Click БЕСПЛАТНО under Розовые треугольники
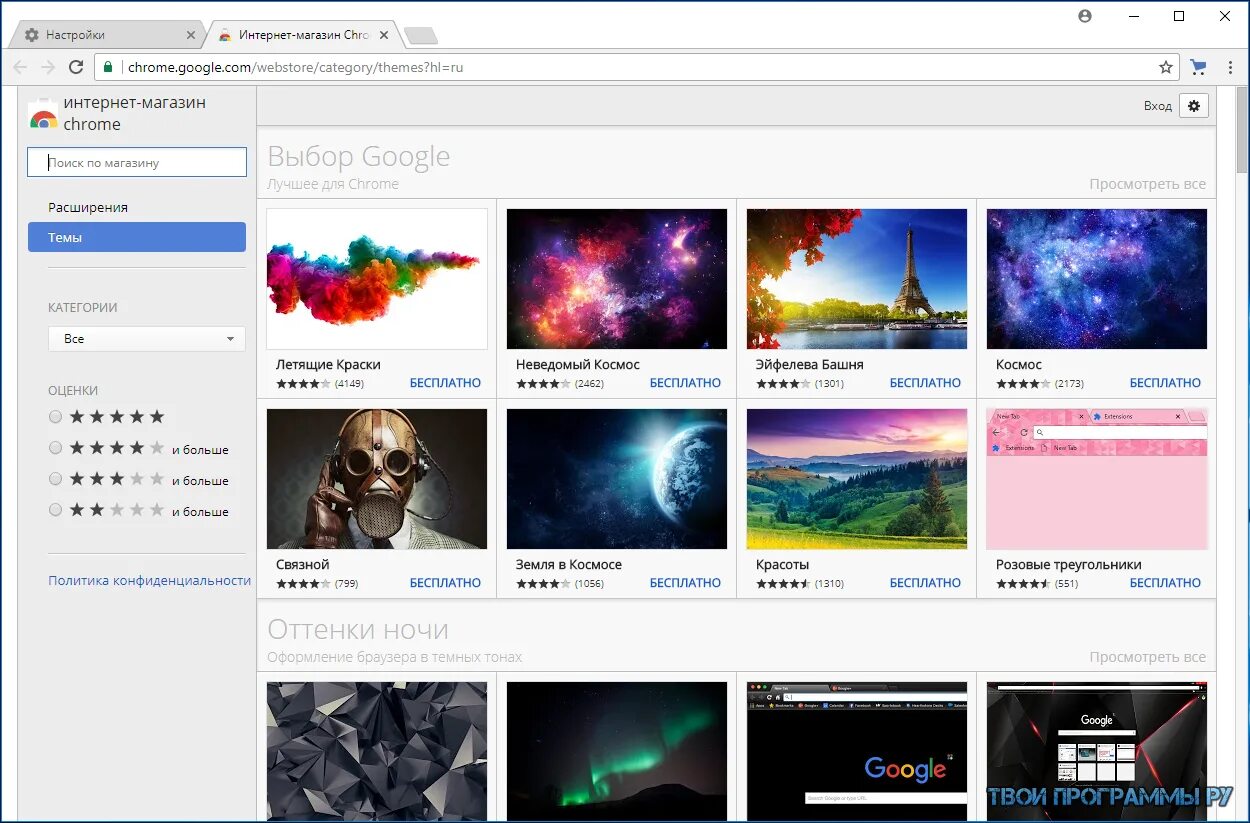Screen dimensions: 1250x823 (1165, 583)
